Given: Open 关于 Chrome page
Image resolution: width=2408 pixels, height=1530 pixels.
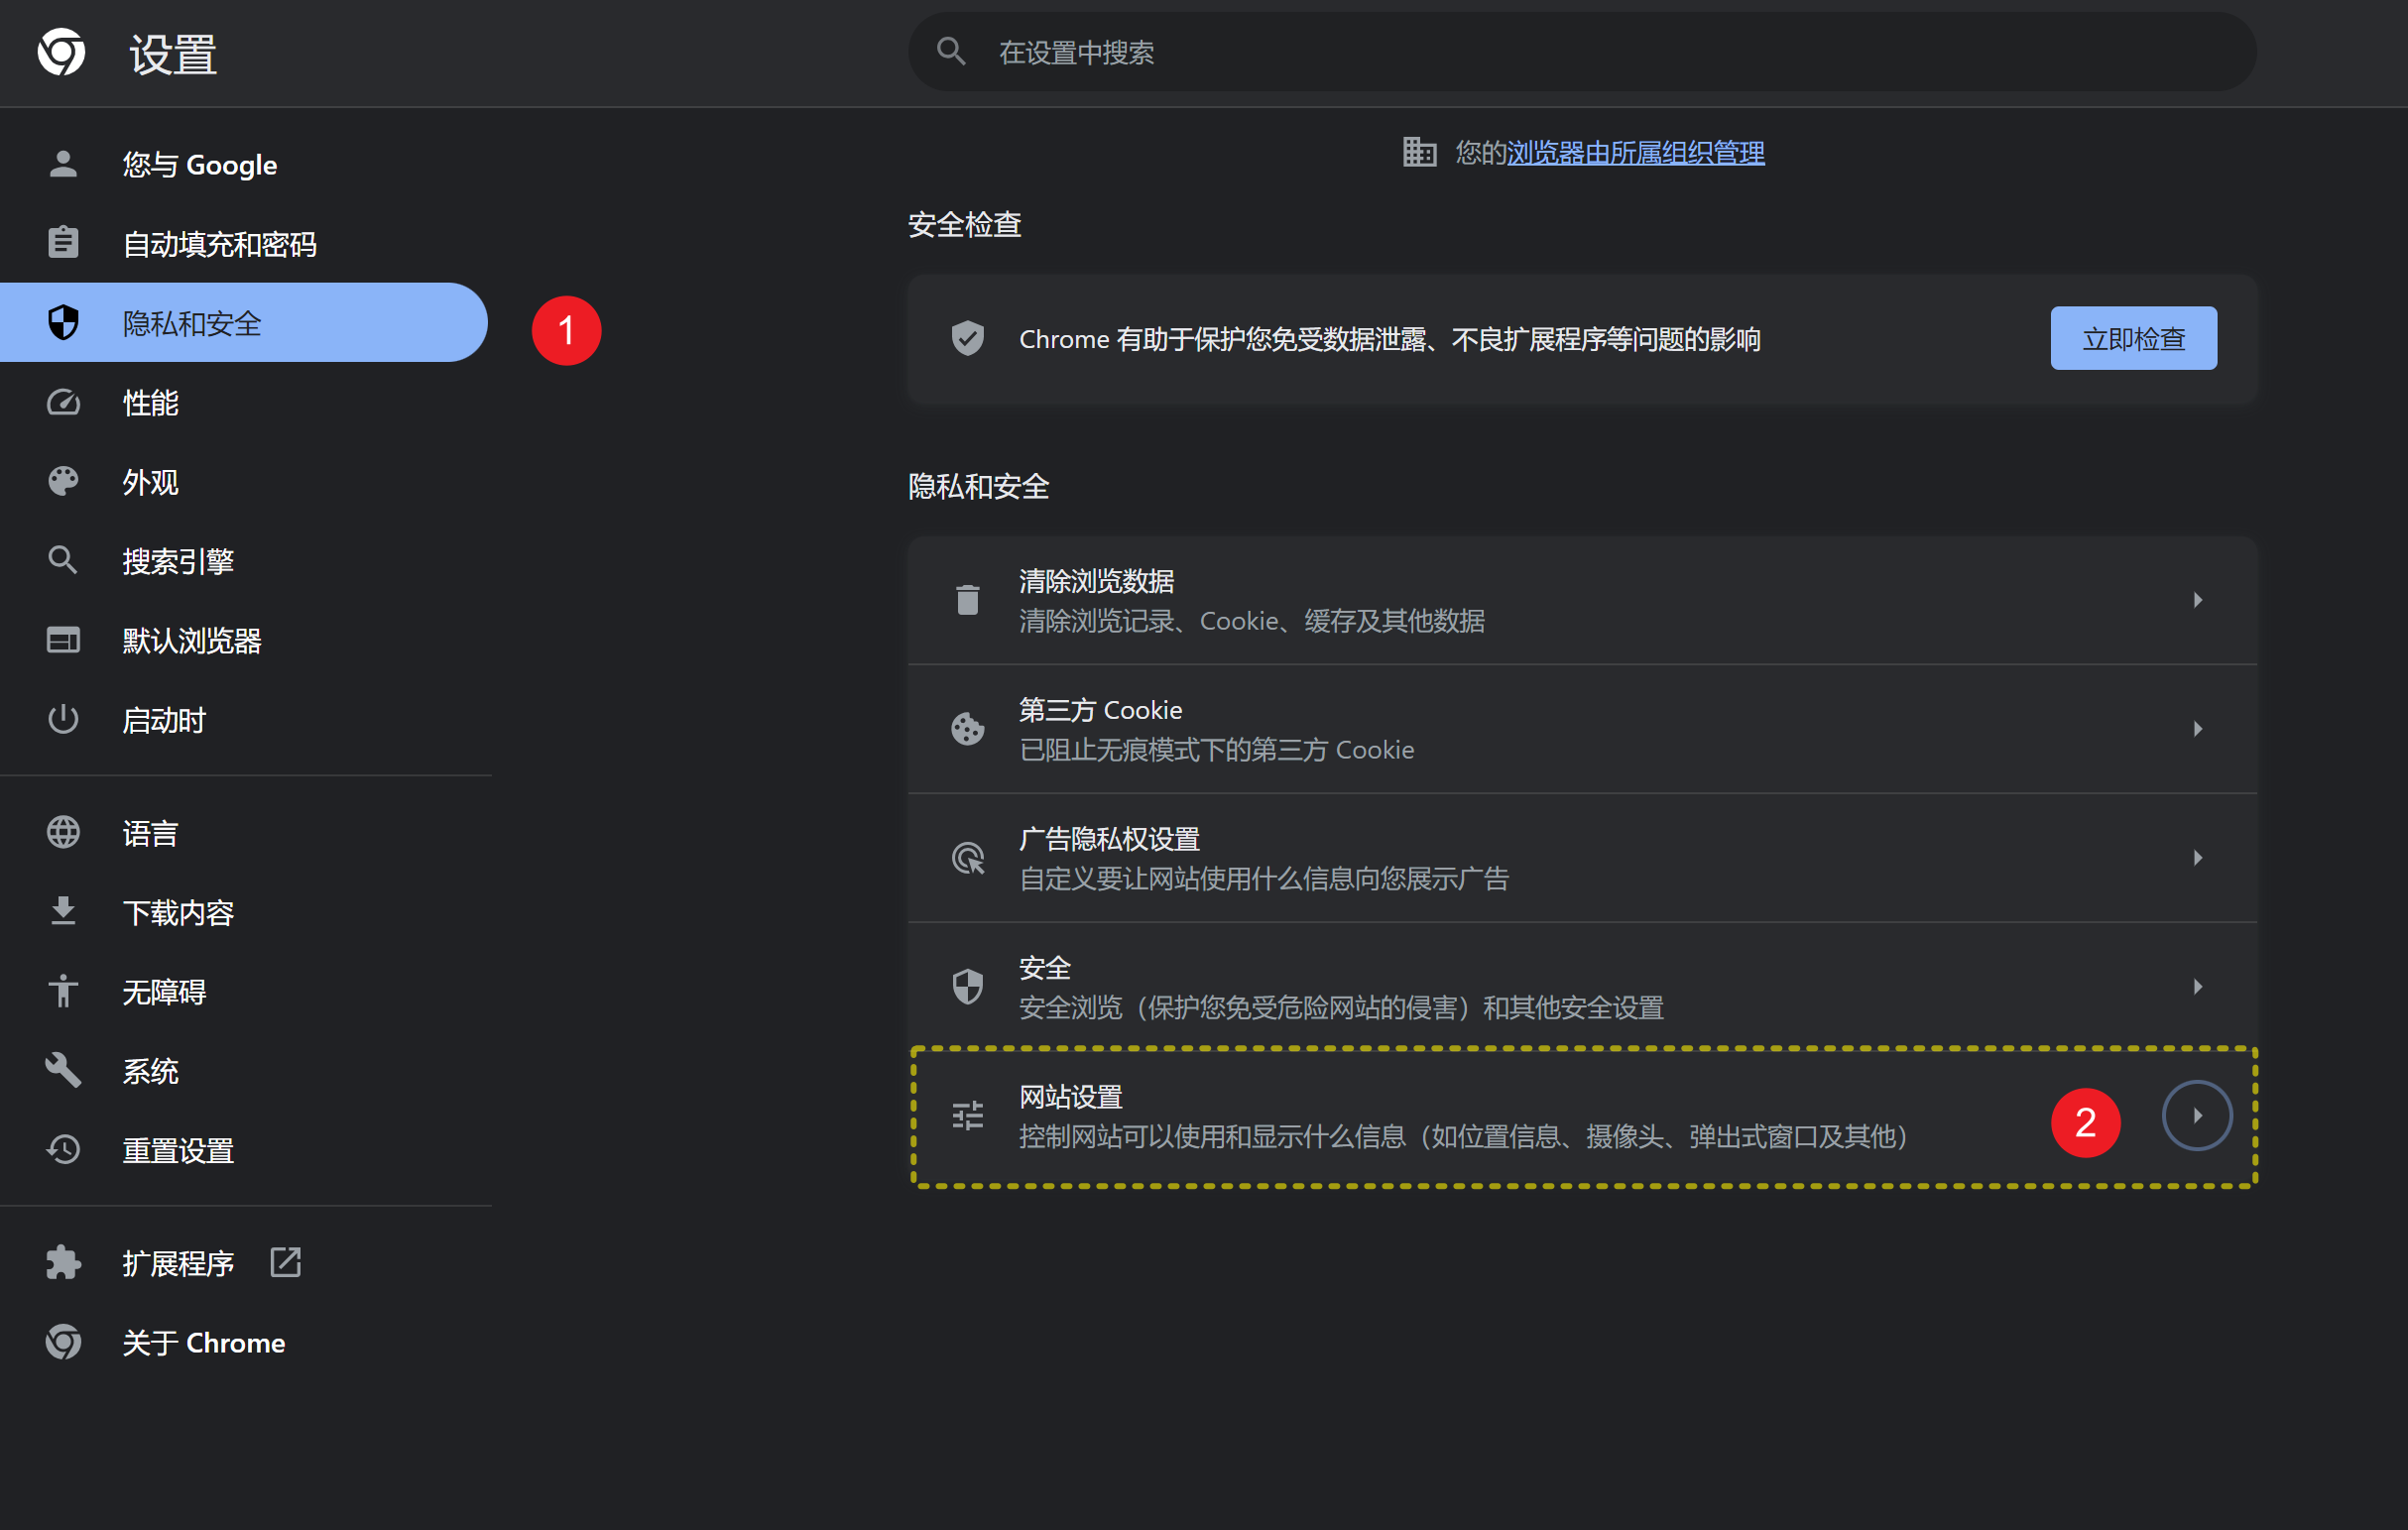Looking at the screenshot, I should coord(203,1342).
